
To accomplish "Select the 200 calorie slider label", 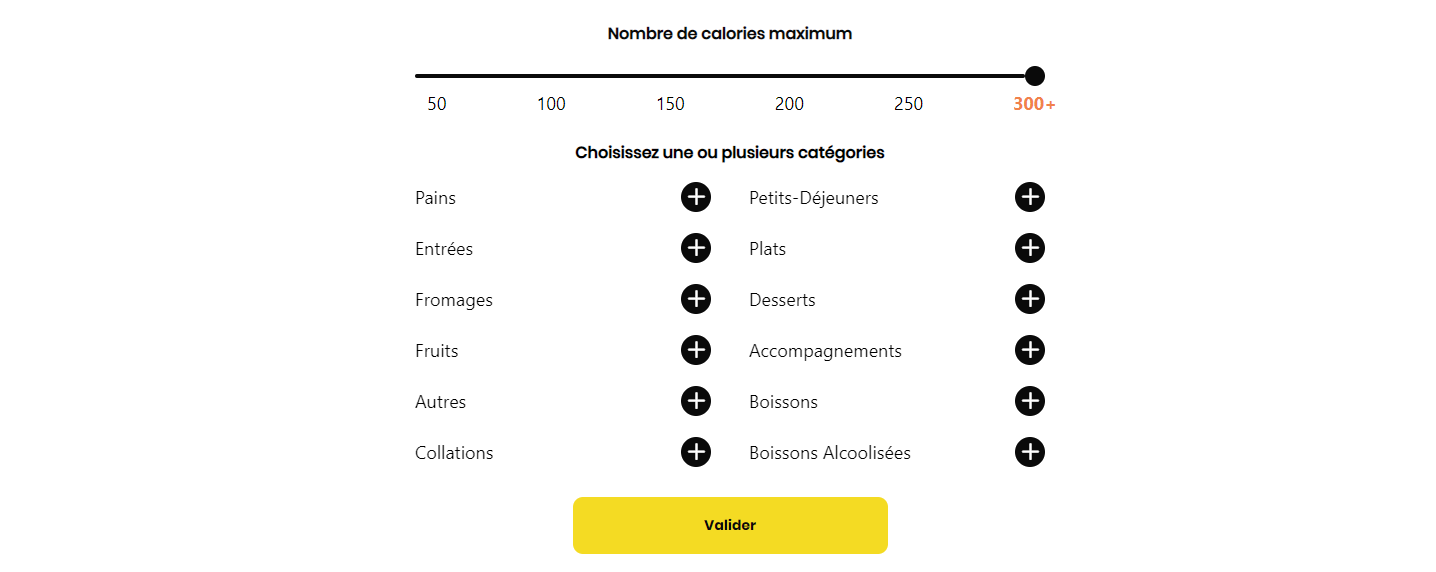I will click(789, 104).
